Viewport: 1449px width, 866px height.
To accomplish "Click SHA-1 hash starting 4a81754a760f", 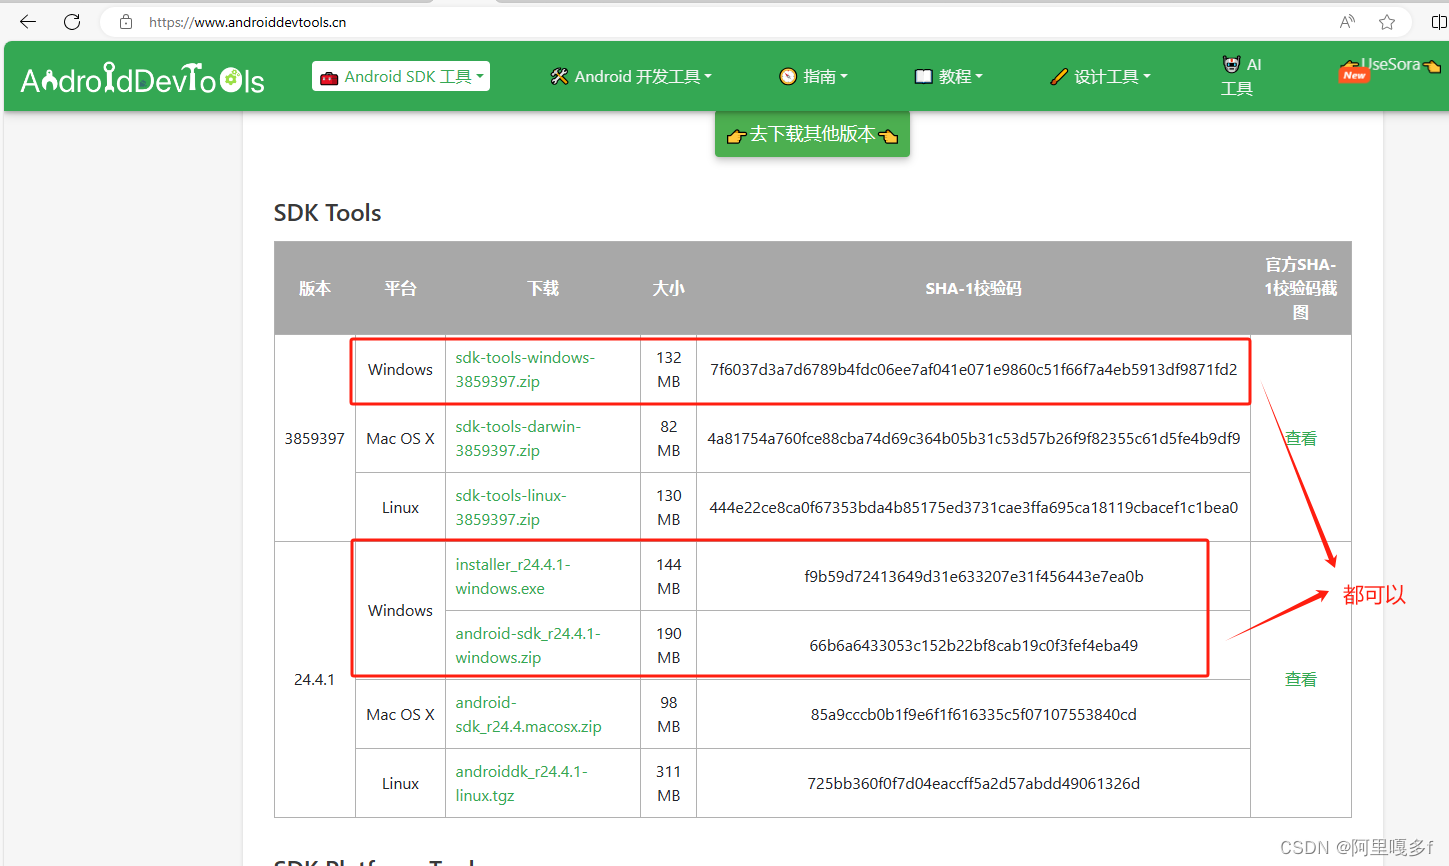I will click(x=973, y=438).
